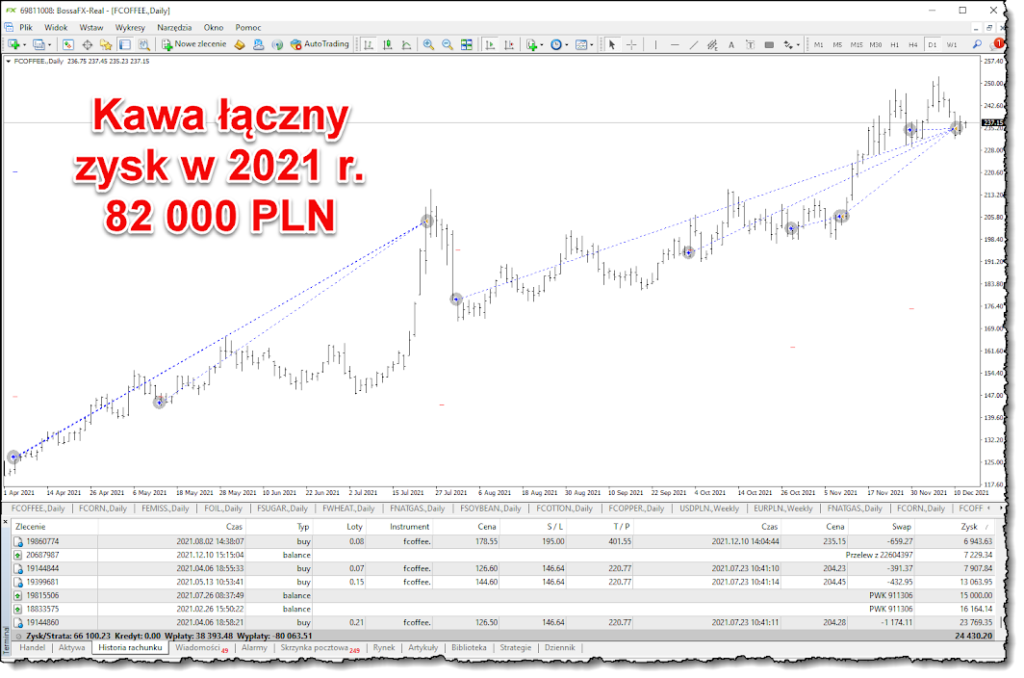The width and height of the screenshot is (1024, 678).
Task: Switch chart to M15 timeframe
Action: coord(856,44)
